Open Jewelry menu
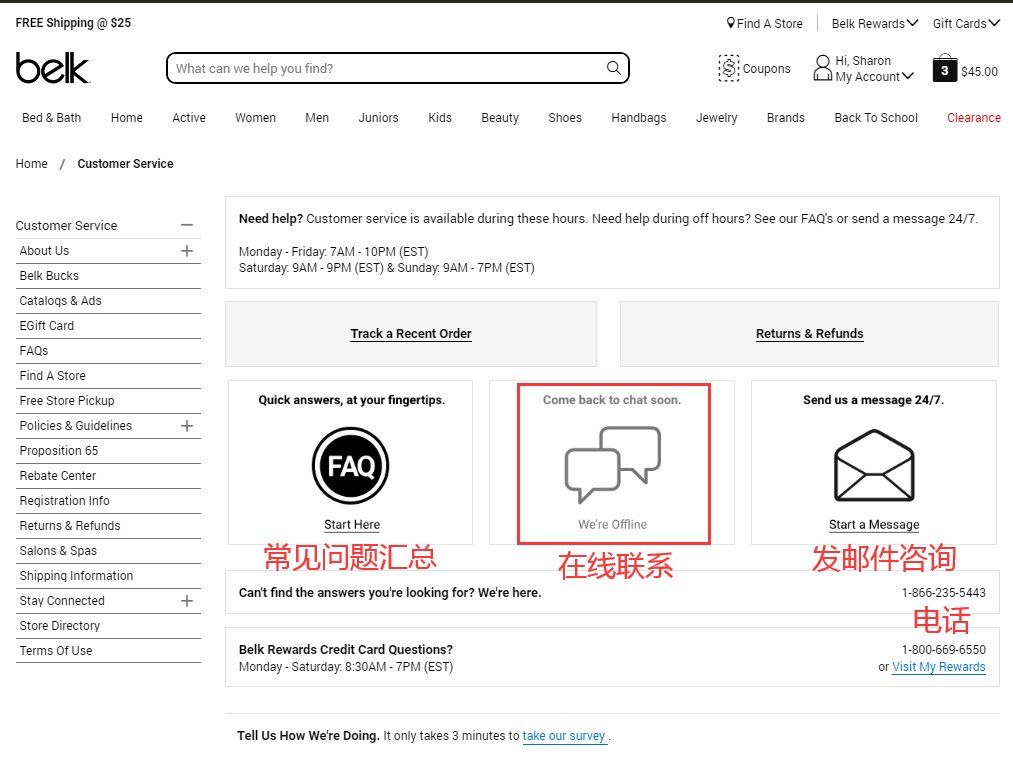This screenshot has height=773, width=1013. (x=716, y=118)
